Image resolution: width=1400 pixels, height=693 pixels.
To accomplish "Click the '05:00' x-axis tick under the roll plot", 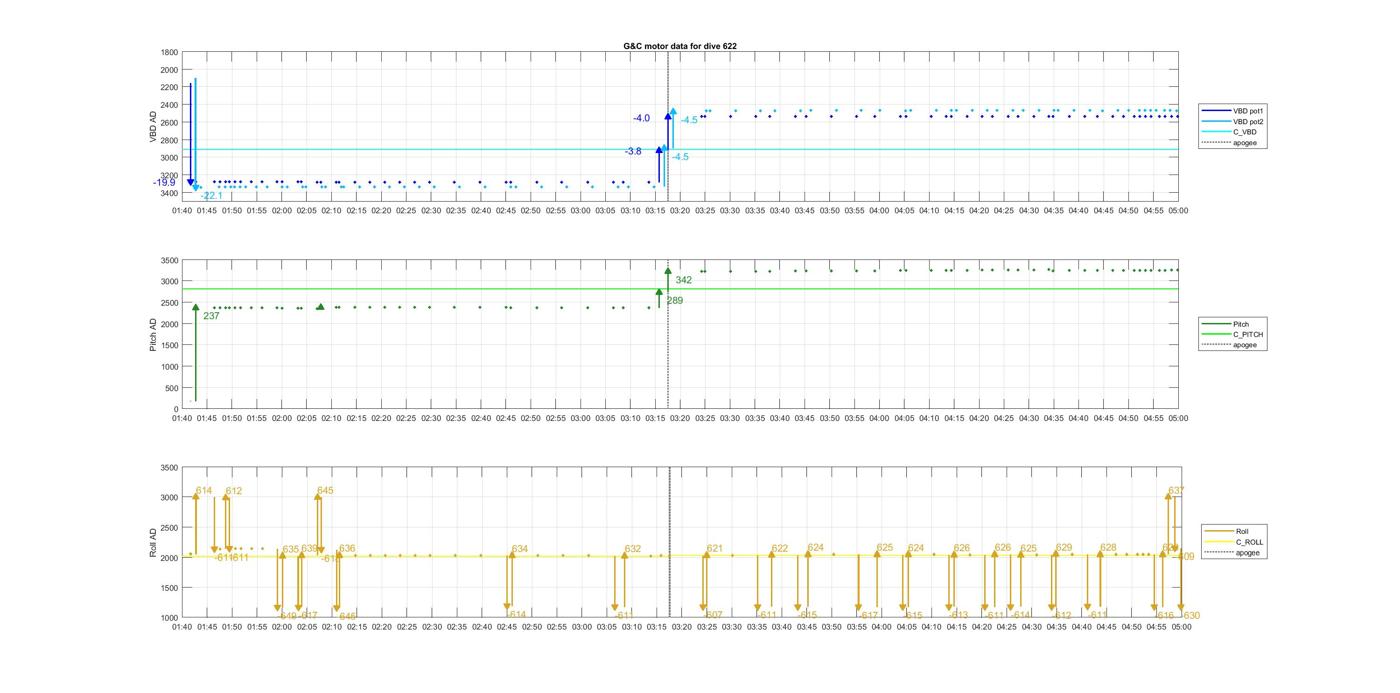I will (1180, 627).
